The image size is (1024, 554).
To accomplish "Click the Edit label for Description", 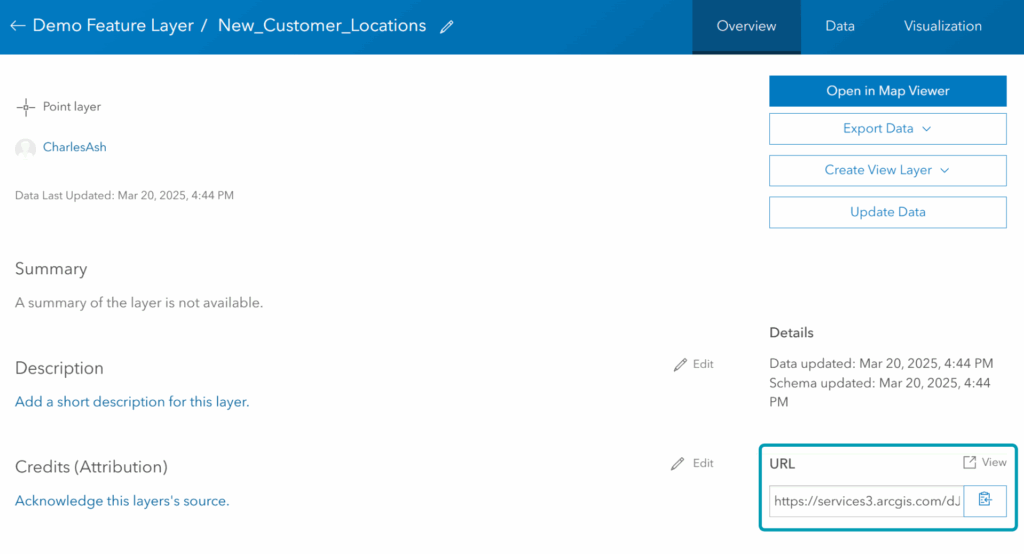I will coord(703,365).
